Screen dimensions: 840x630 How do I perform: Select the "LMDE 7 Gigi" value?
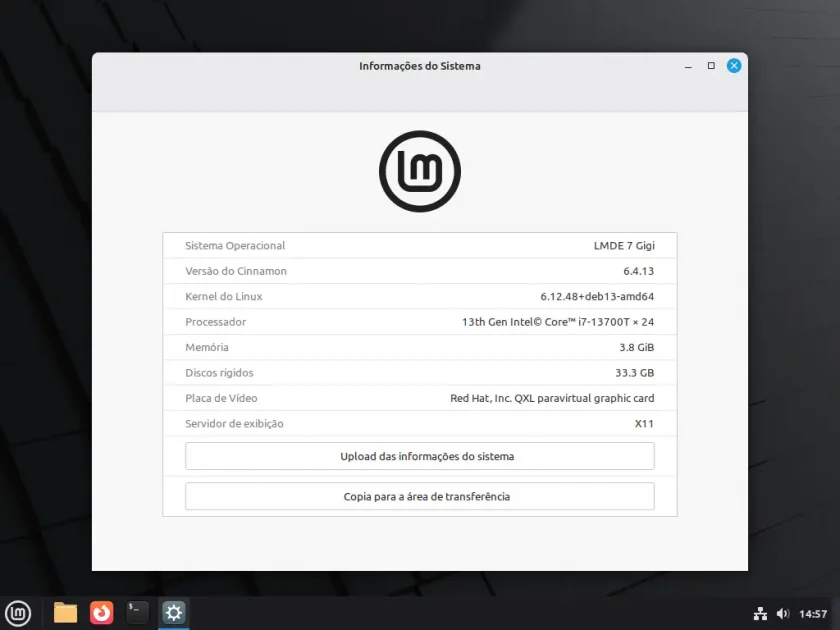pyautogui.click(x=624, y=246)
